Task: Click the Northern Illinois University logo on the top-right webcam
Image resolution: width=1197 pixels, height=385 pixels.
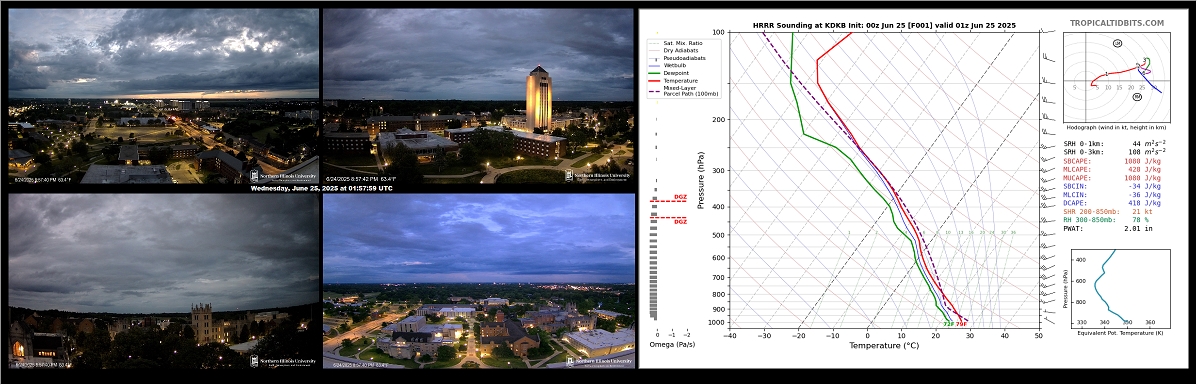Action: [599, 175]
